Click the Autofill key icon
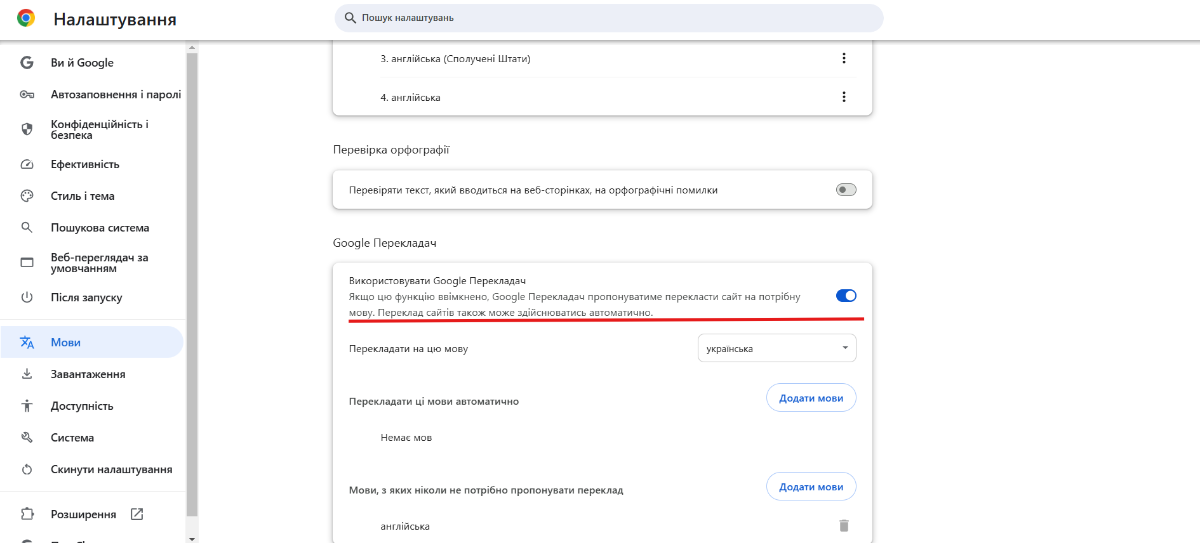 [28, 95]
